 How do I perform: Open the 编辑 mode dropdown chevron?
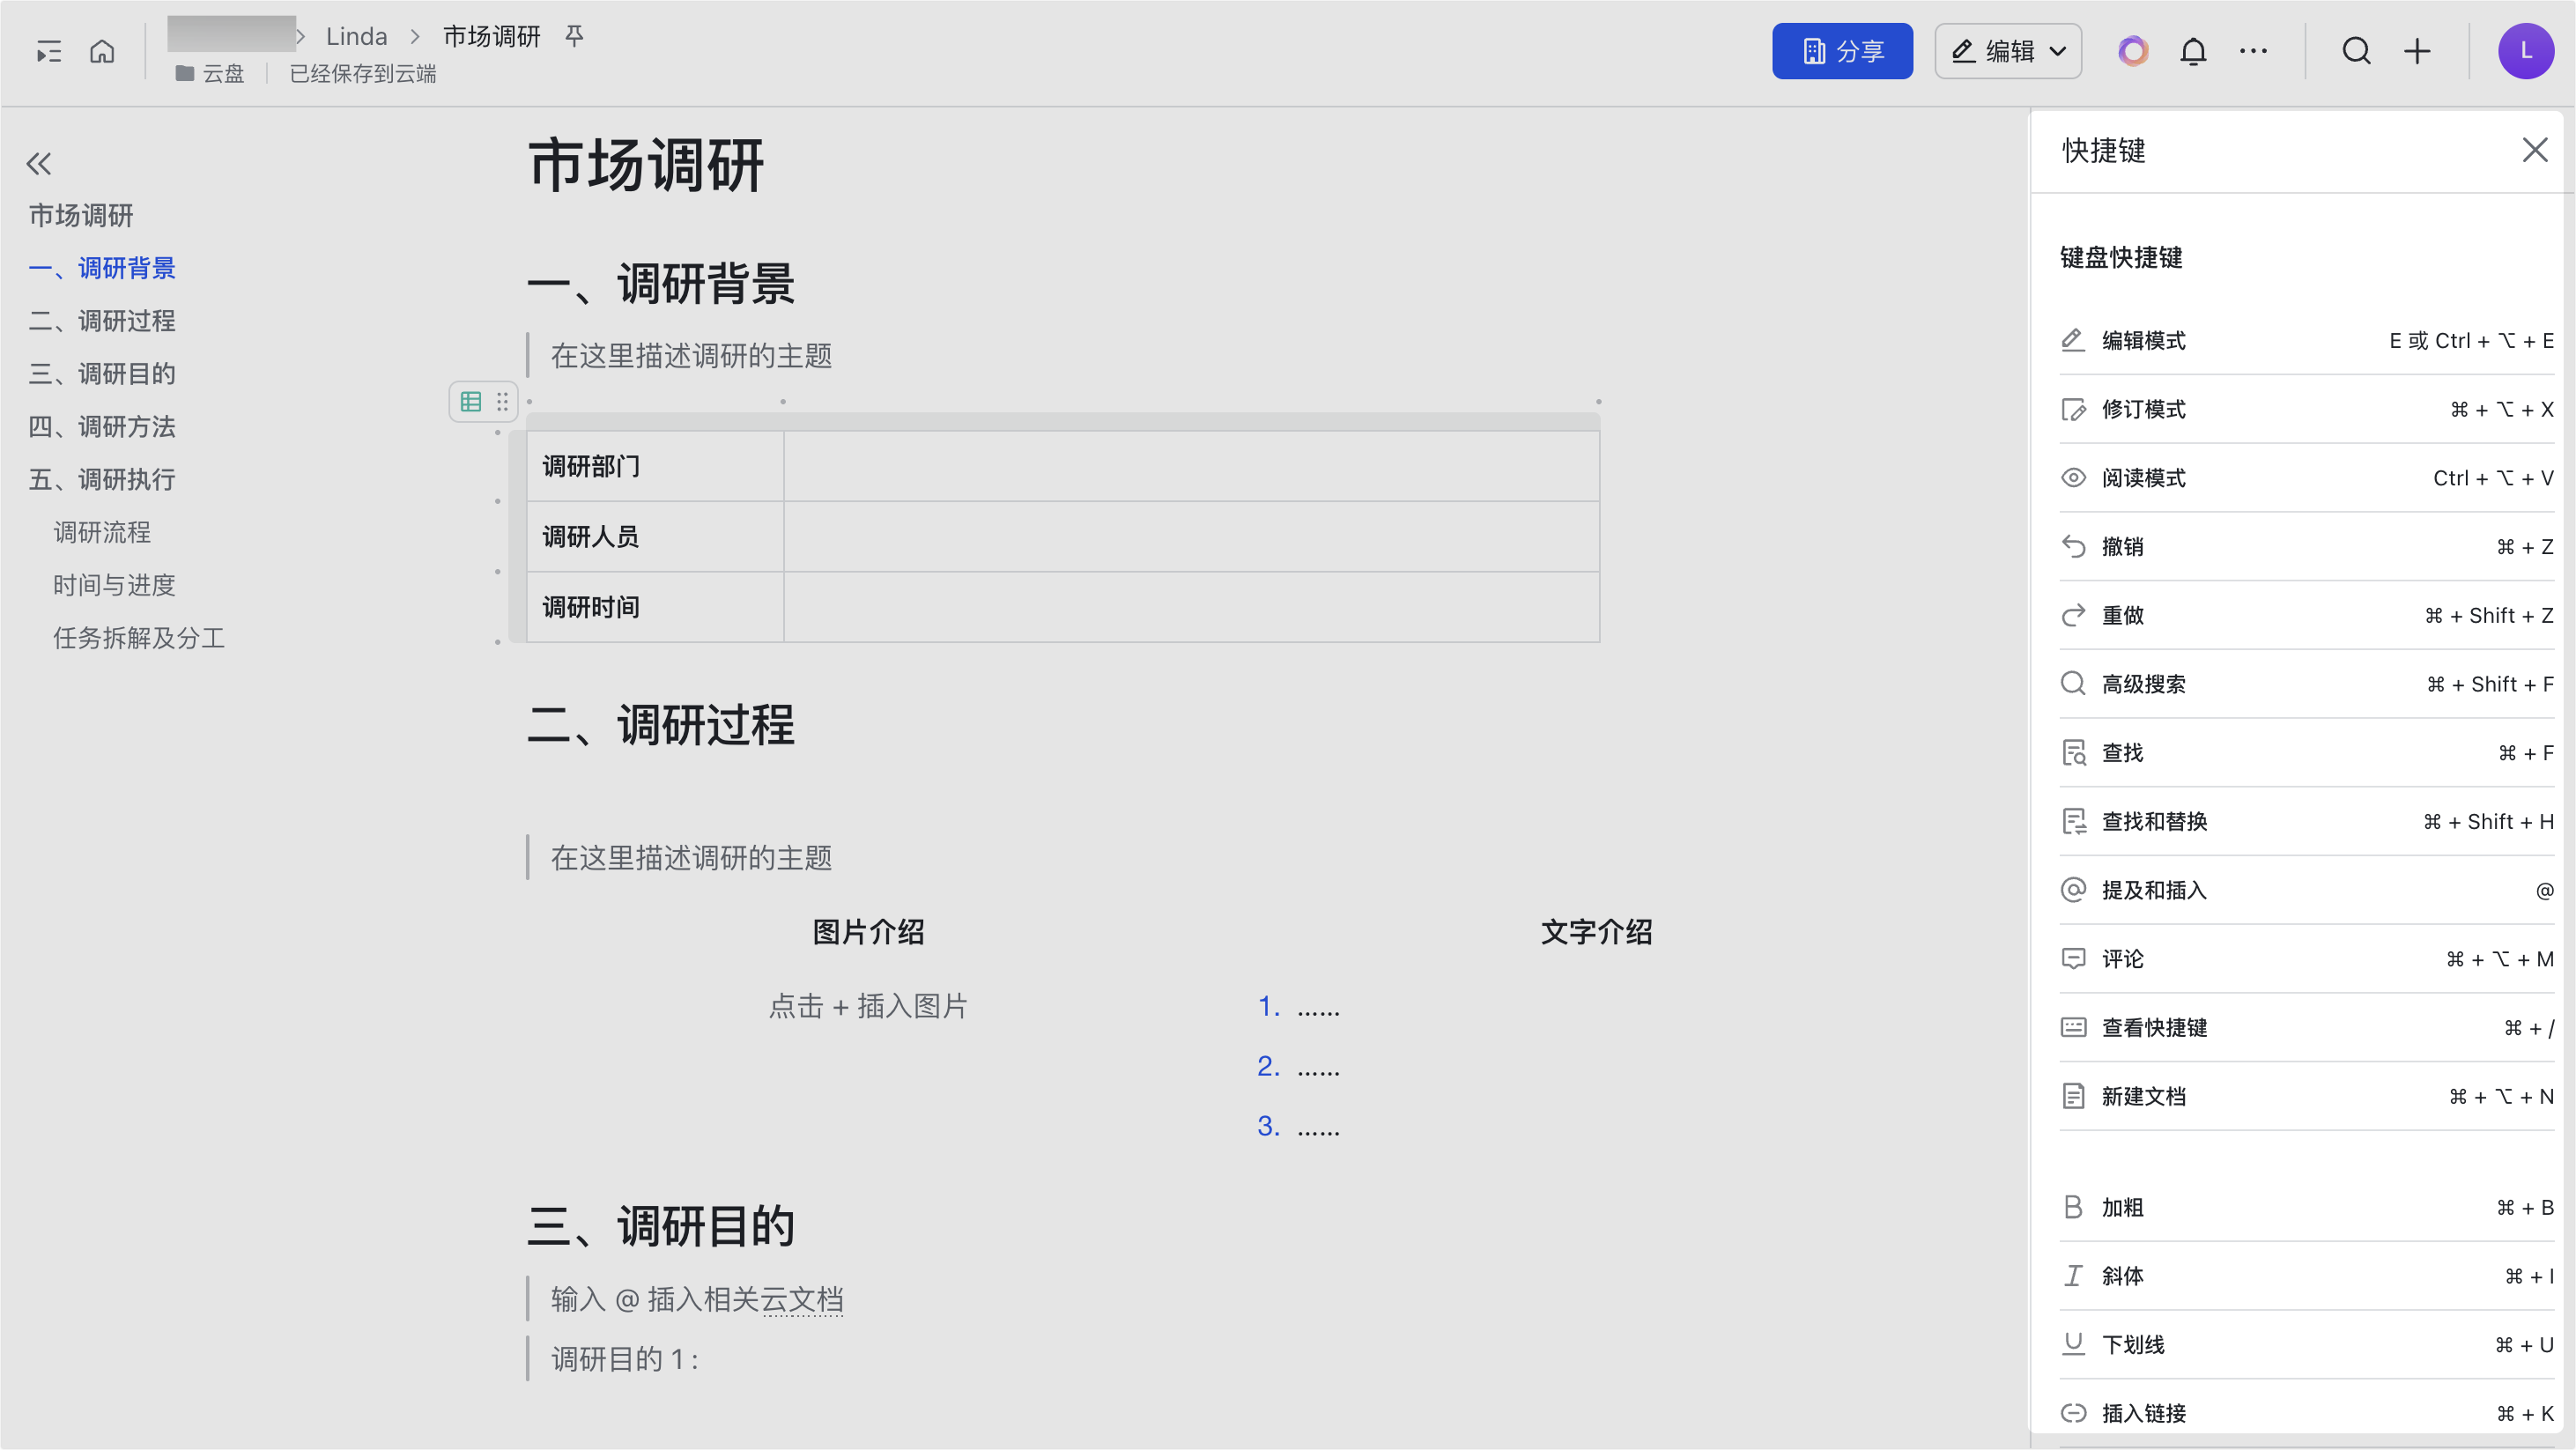[2057, 50]
